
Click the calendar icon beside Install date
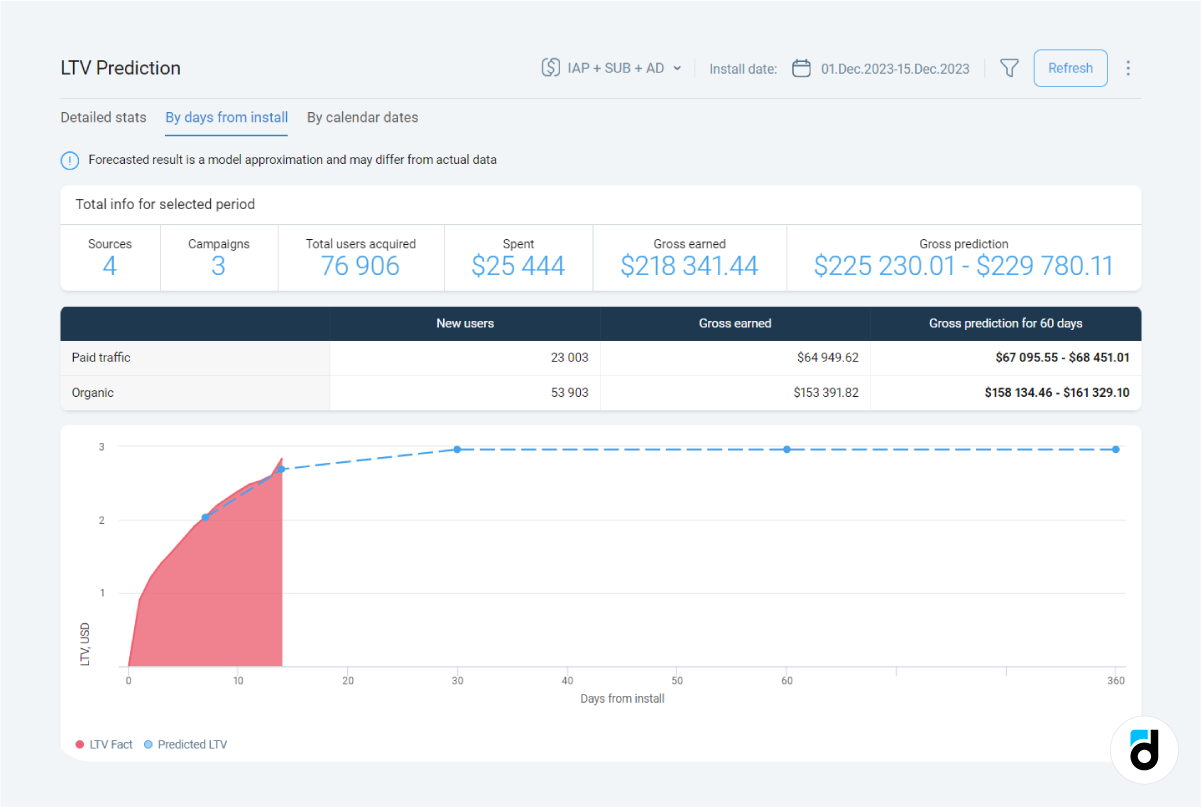[801, 68]
